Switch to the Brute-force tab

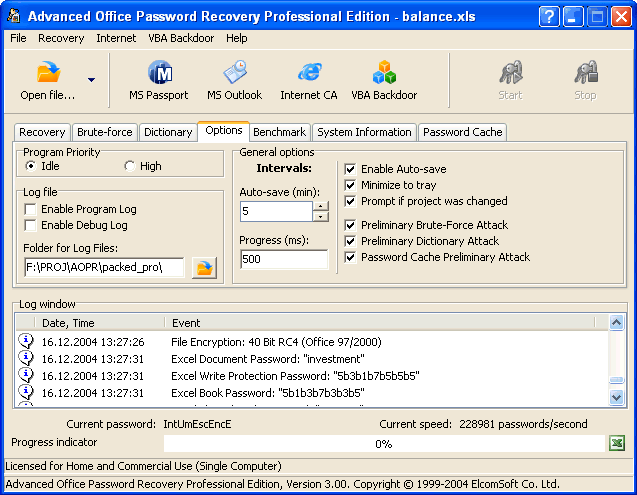coord(105,132)
